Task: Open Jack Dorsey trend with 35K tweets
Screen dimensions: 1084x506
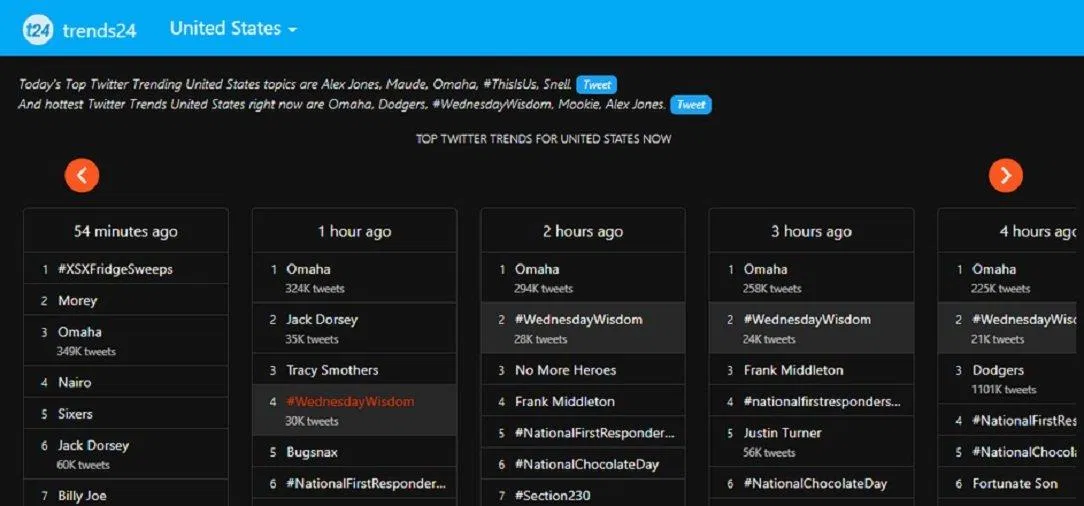Action: 321,319
